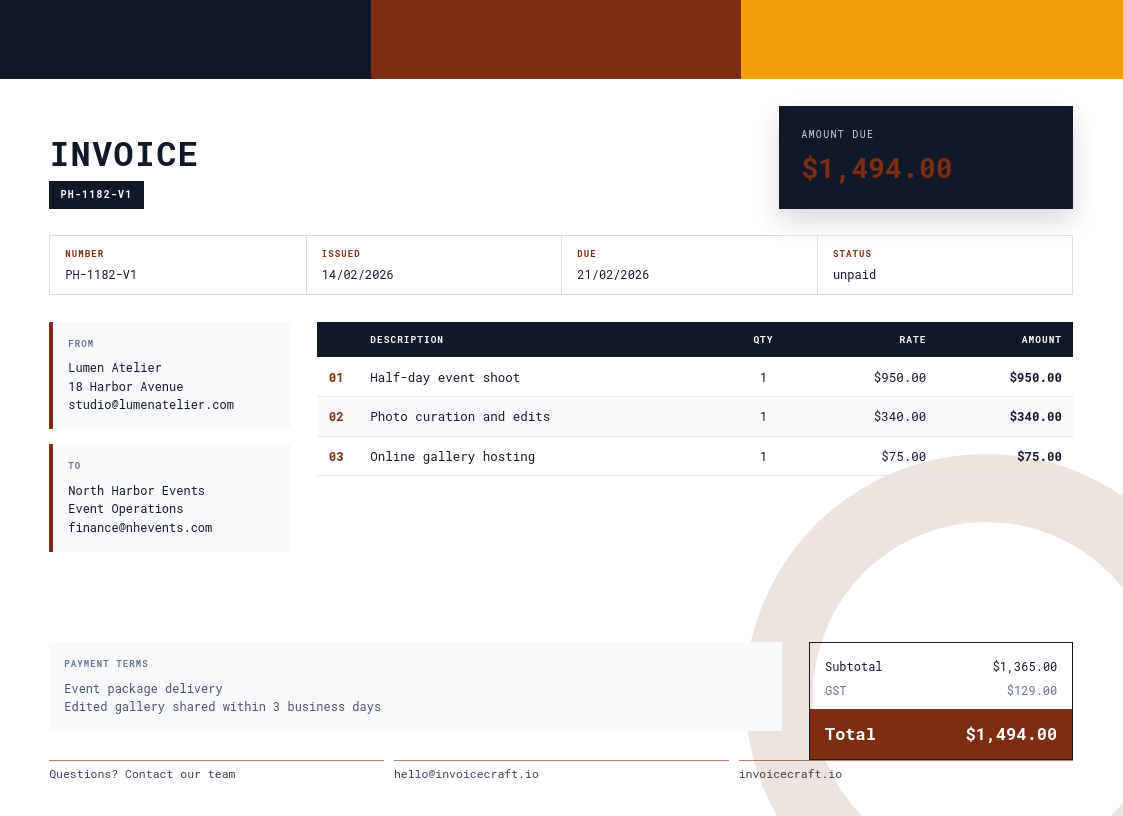Click the Event Operations line
1123x816 pixels.
[125, 509]
